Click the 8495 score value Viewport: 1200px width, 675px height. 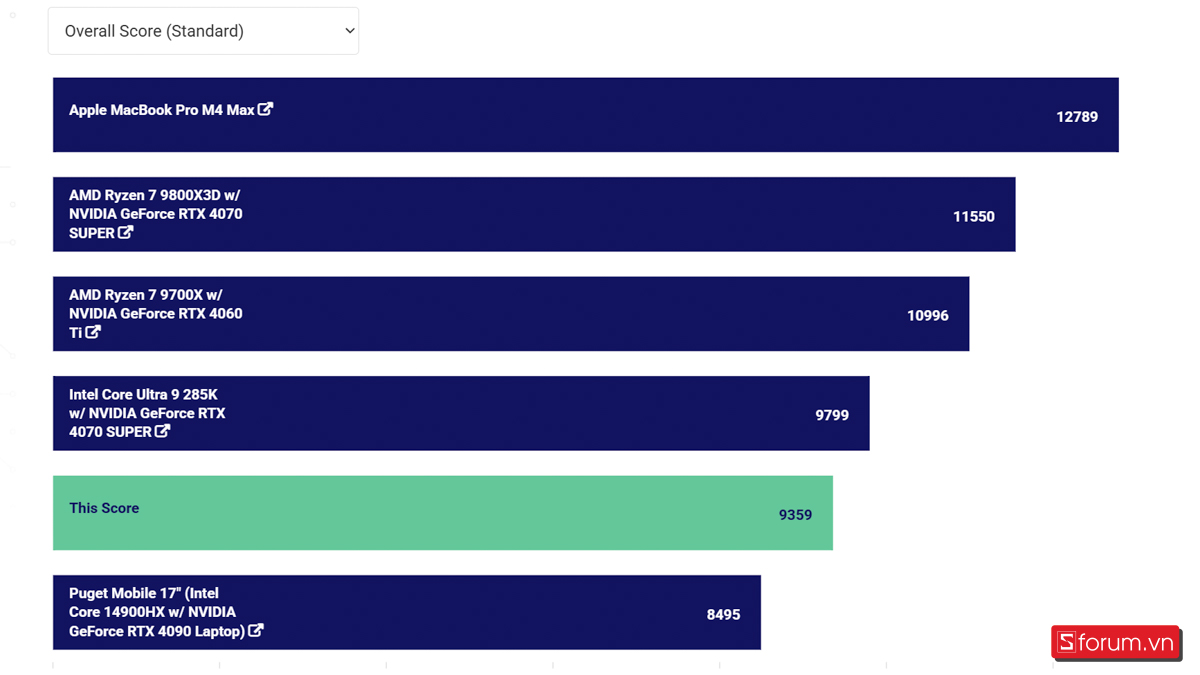pos(724,614)
